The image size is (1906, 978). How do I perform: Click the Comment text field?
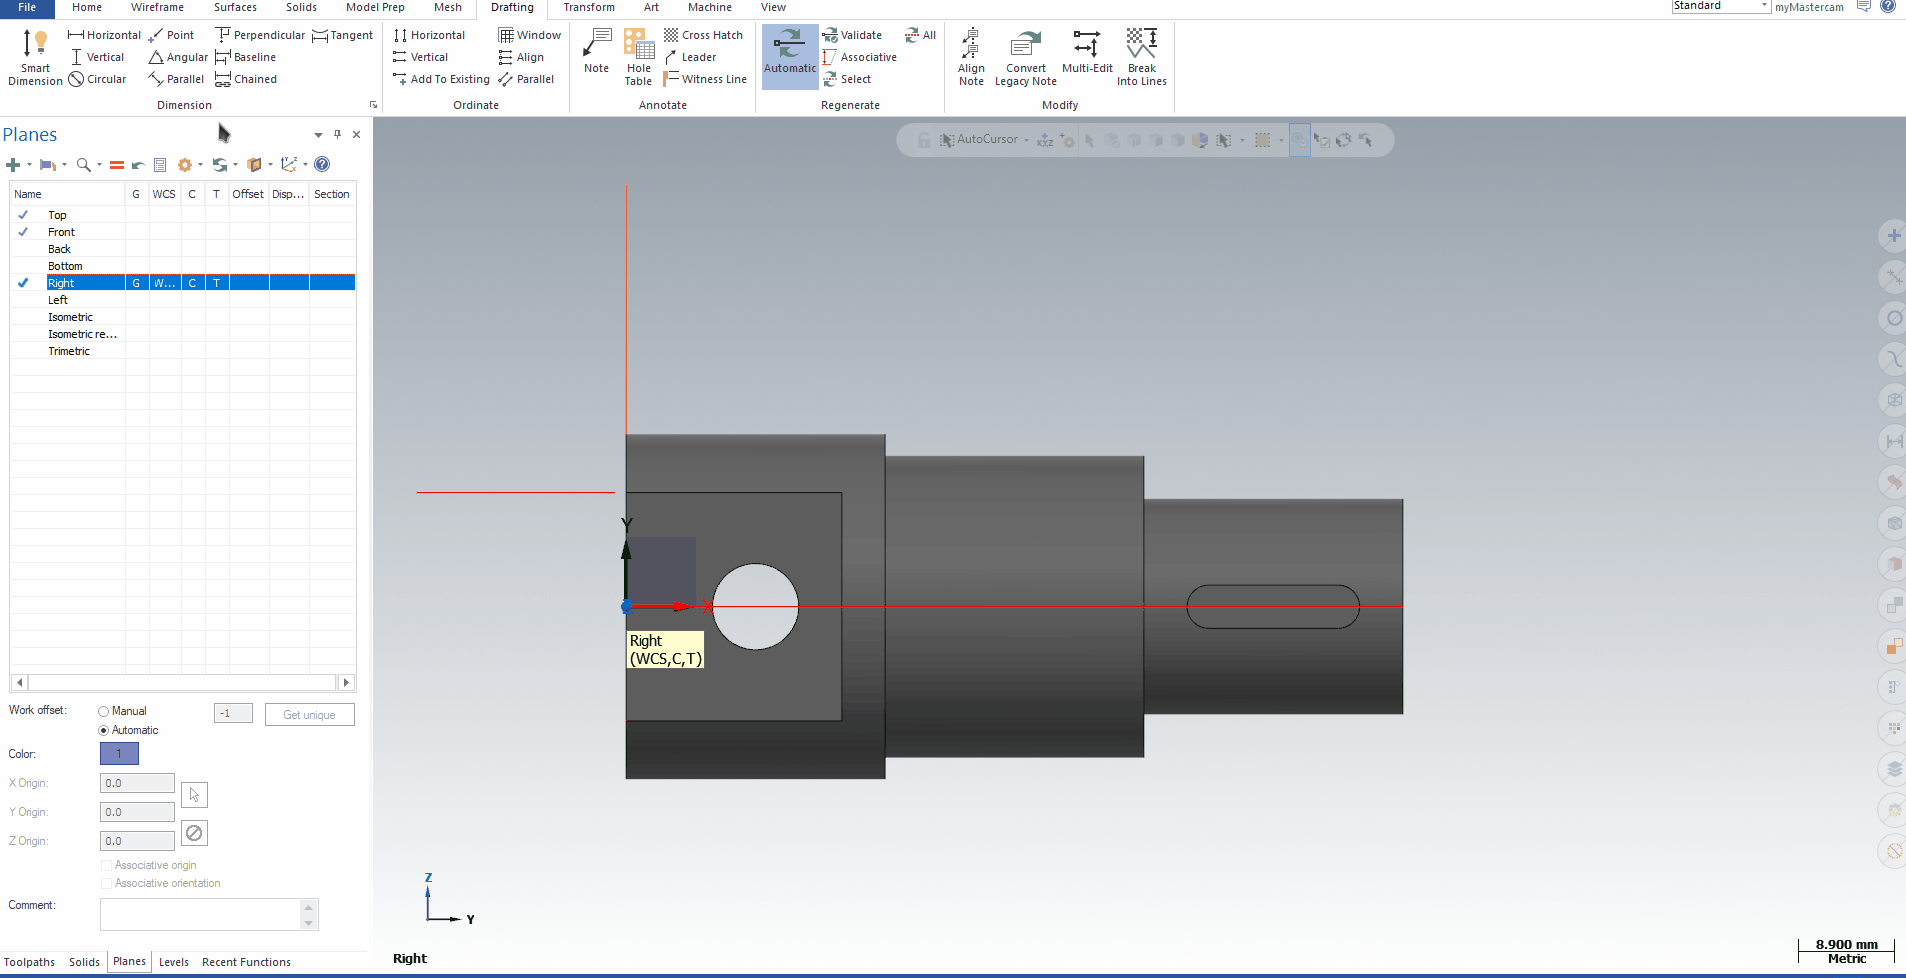pos(200,914)
